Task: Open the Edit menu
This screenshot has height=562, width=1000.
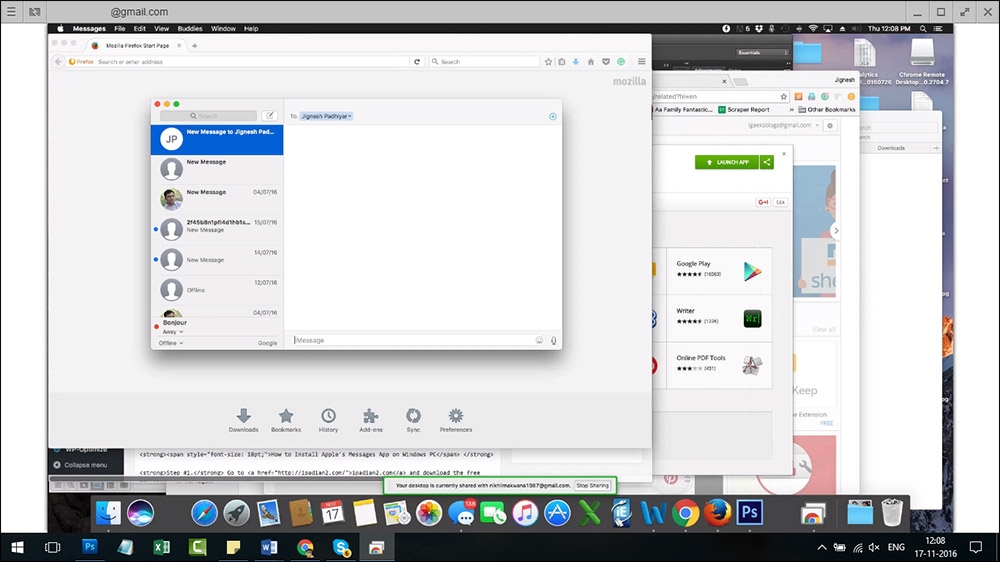Action: tap(140, 29)
